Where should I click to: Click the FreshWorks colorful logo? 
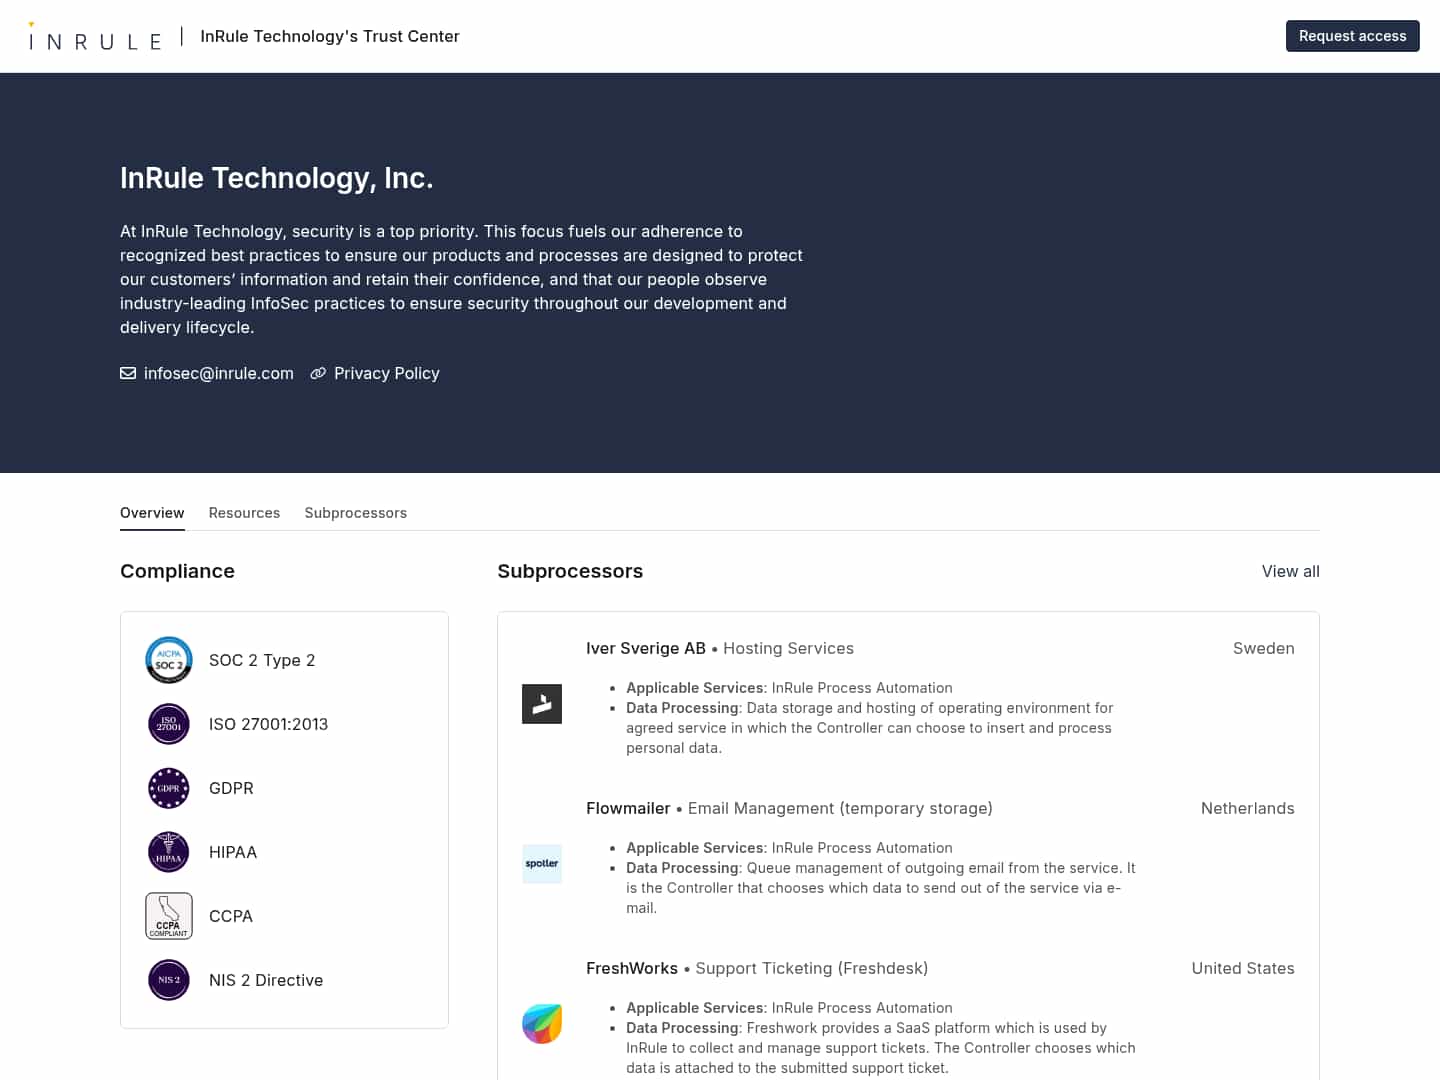coord(542,1024)
